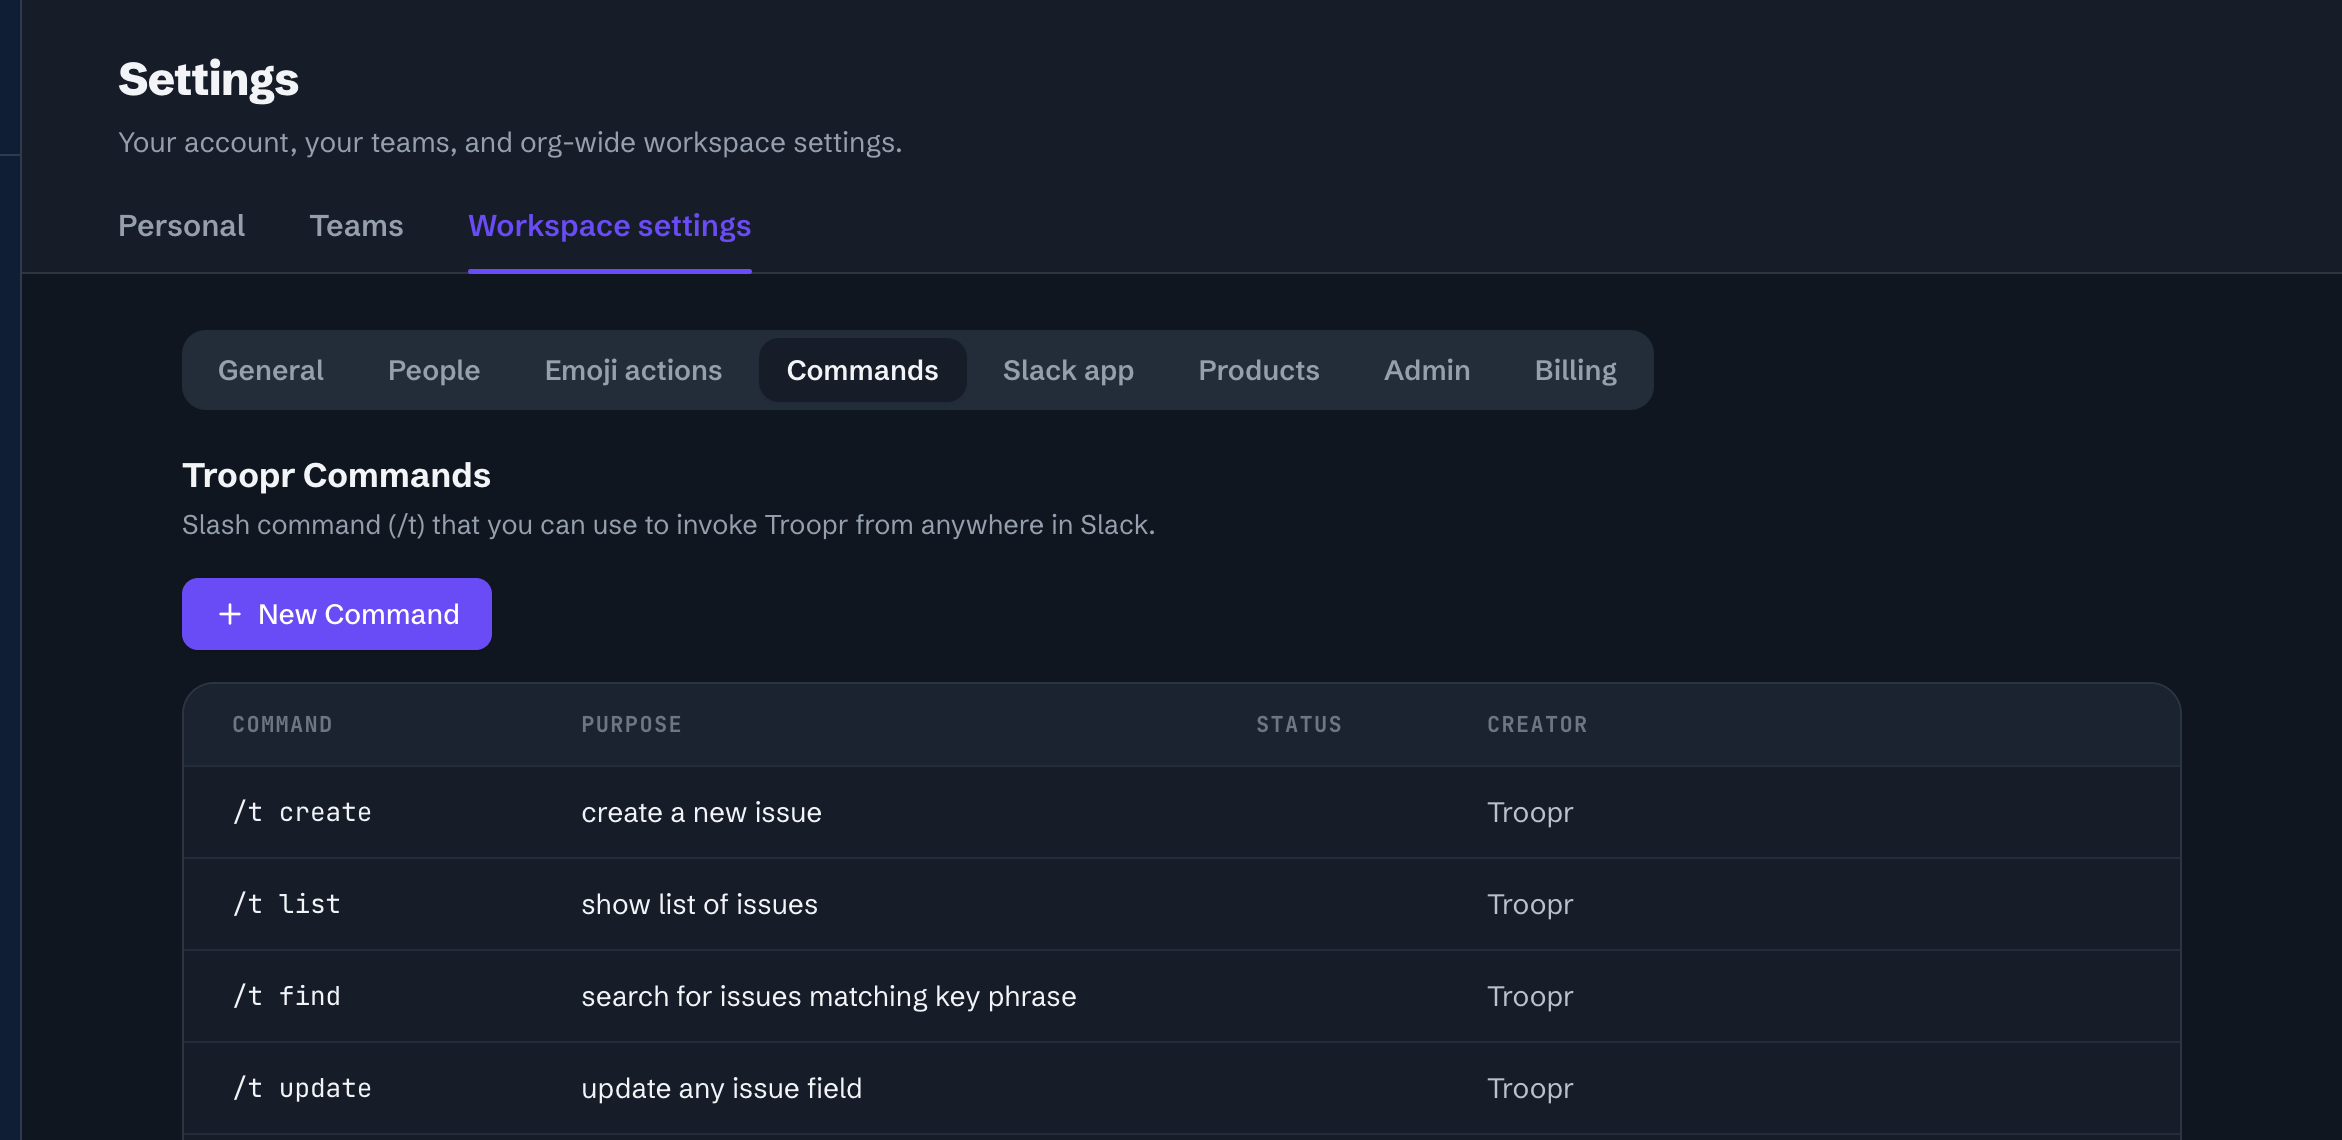Click the plus icon in New Command button
2342x1140 pixels.
pos(230,614)
